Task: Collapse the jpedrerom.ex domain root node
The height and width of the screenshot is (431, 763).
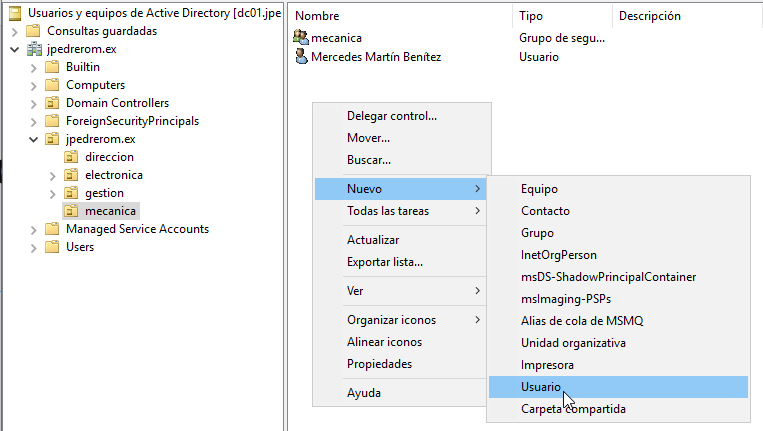Action: coord(14,49)
